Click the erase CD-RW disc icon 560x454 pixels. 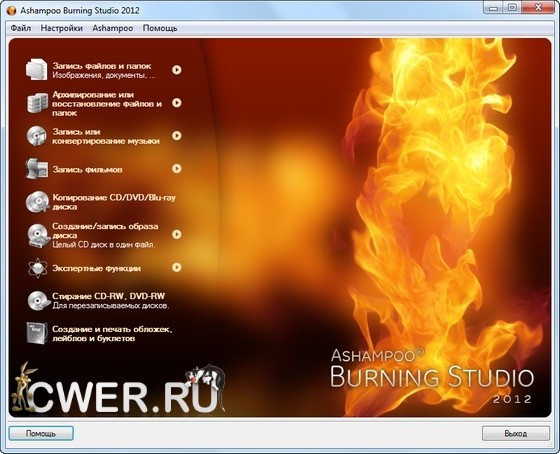tap(38, 300)
